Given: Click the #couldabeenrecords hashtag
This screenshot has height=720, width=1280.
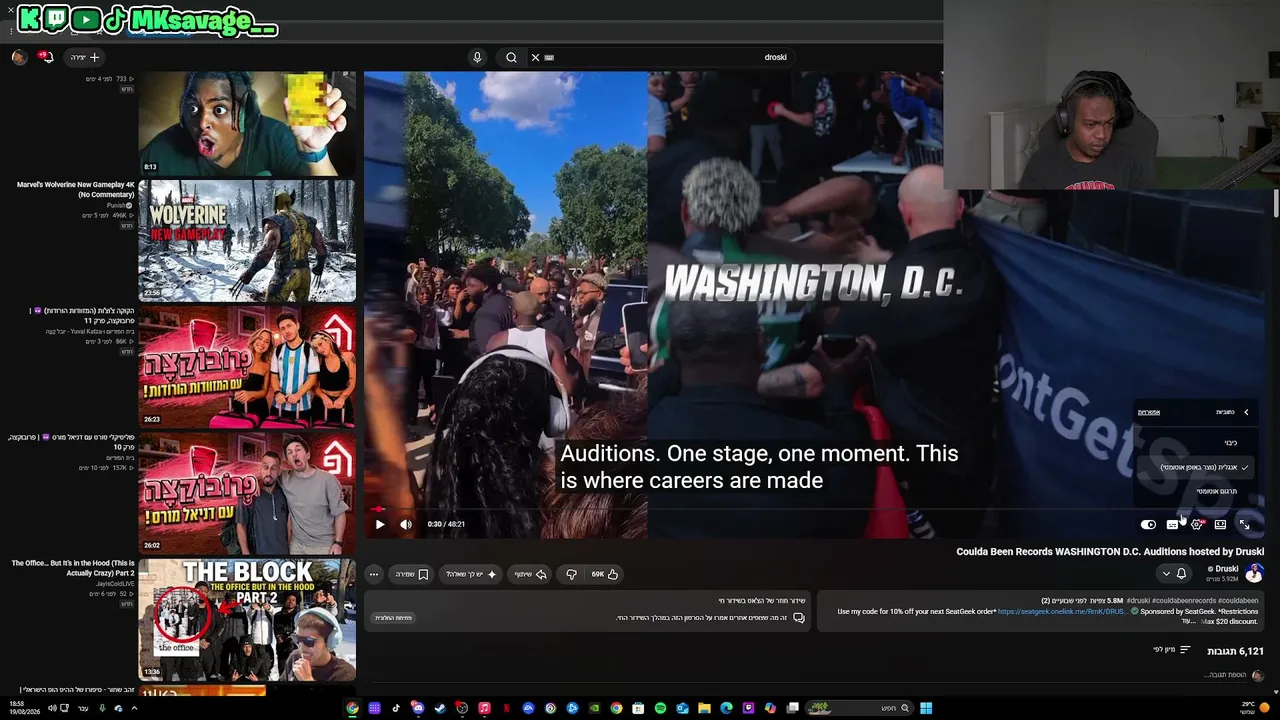Looking at the screenshot, I should [1184, 601].
